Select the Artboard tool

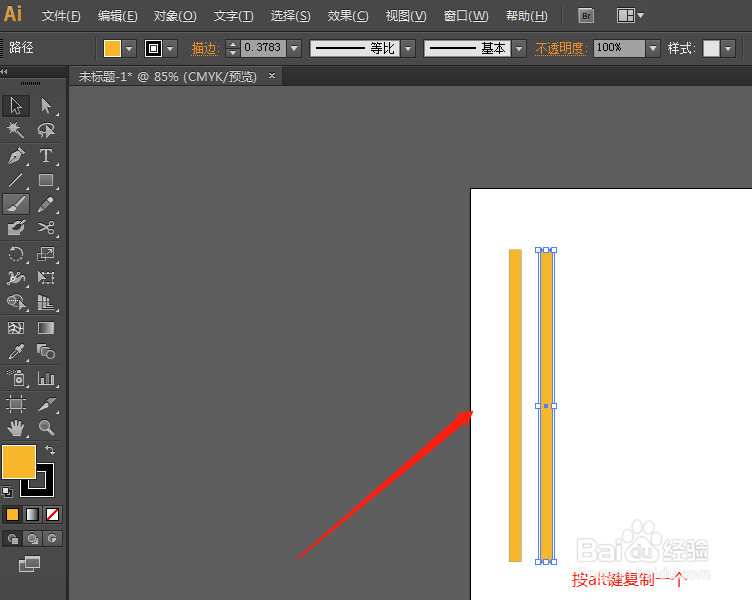coord(16,404)
